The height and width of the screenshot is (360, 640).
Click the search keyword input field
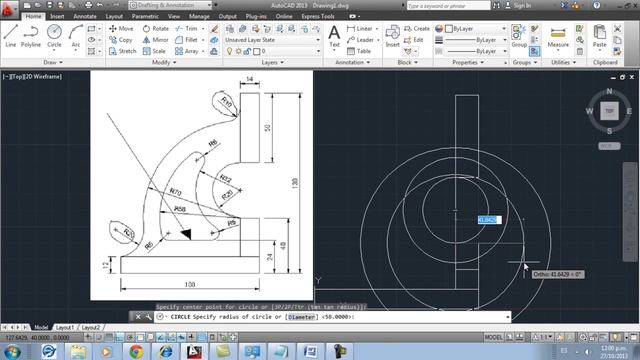448,6
